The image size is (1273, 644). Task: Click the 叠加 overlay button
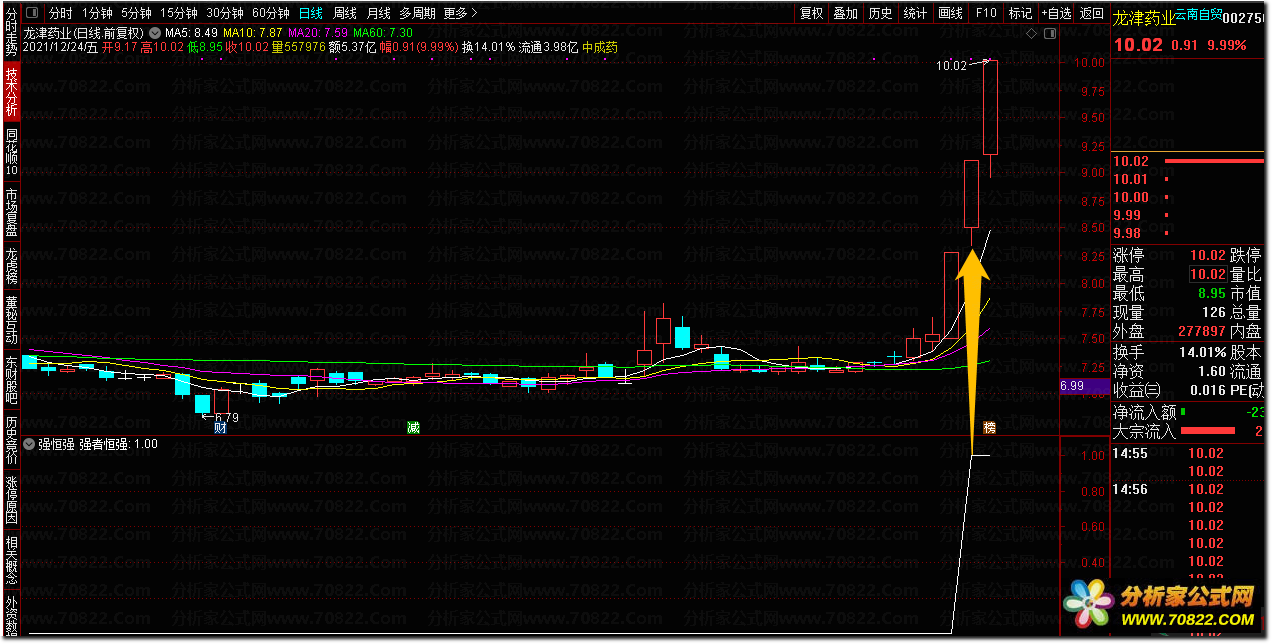[846, 13]
